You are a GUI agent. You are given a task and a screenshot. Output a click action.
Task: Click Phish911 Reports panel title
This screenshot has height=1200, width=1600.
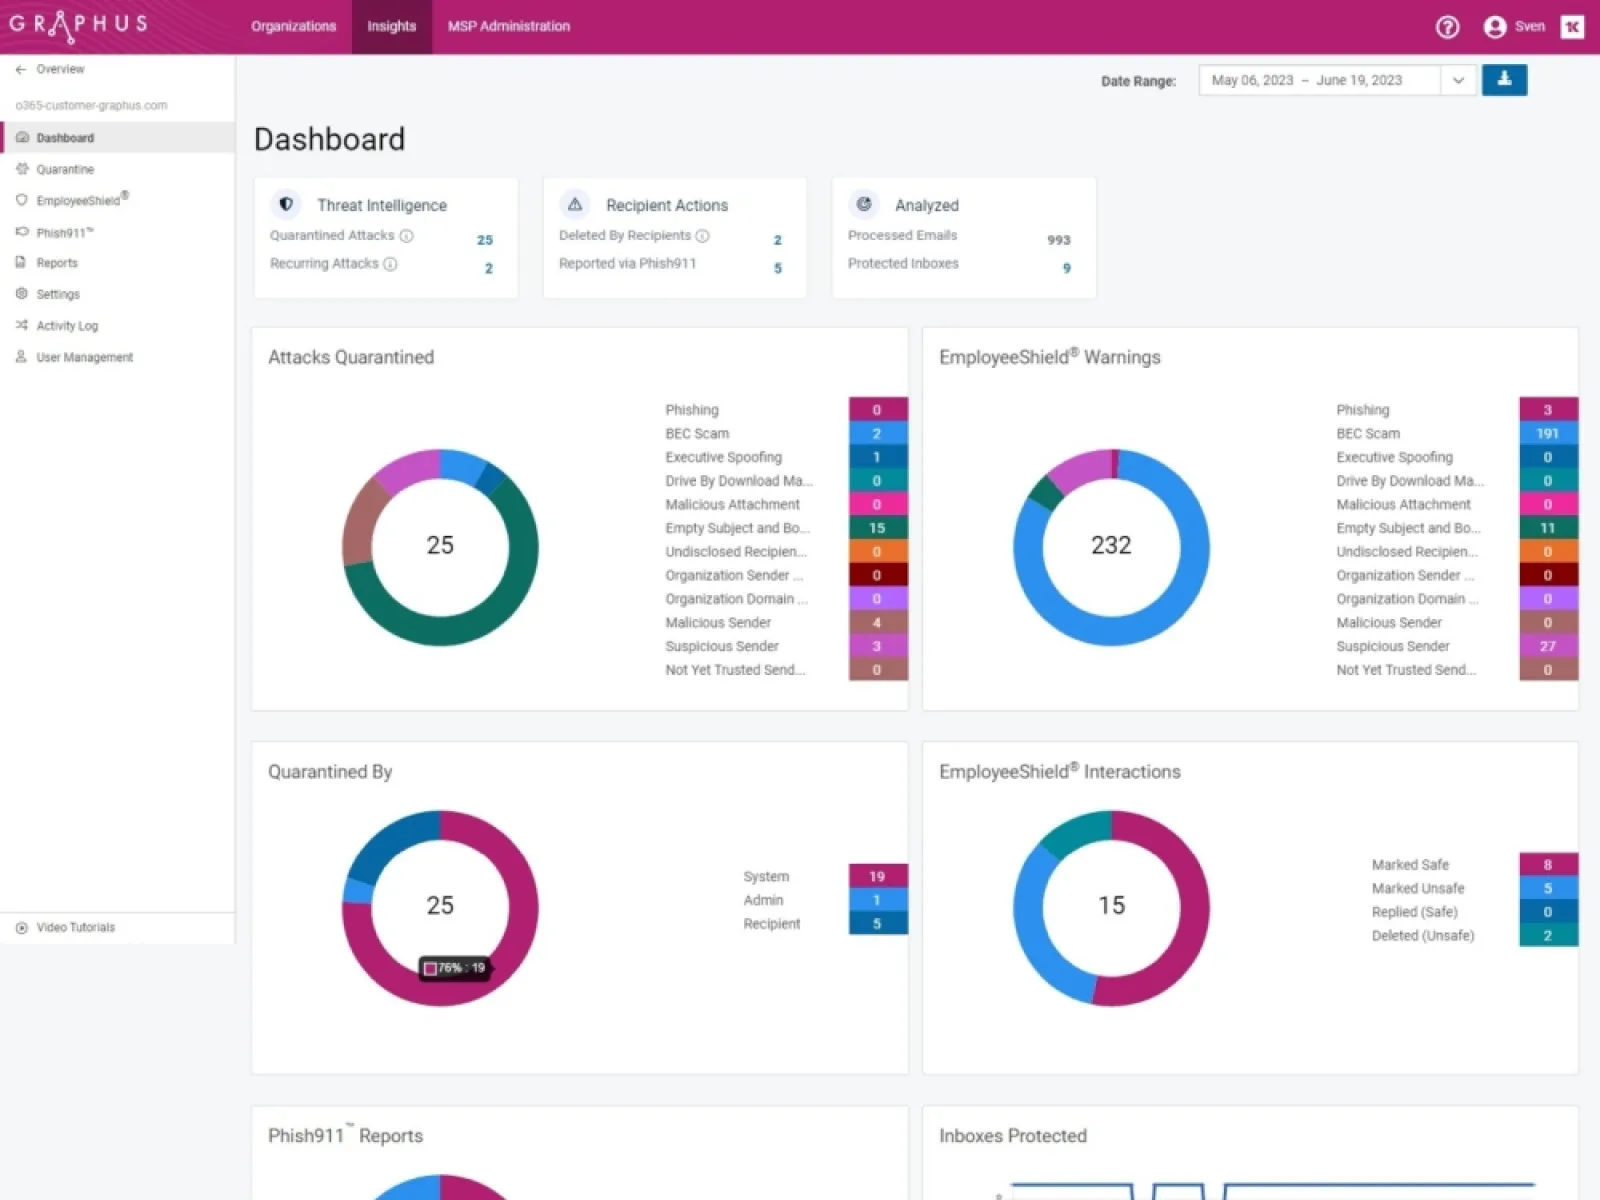pos(345,1135)
